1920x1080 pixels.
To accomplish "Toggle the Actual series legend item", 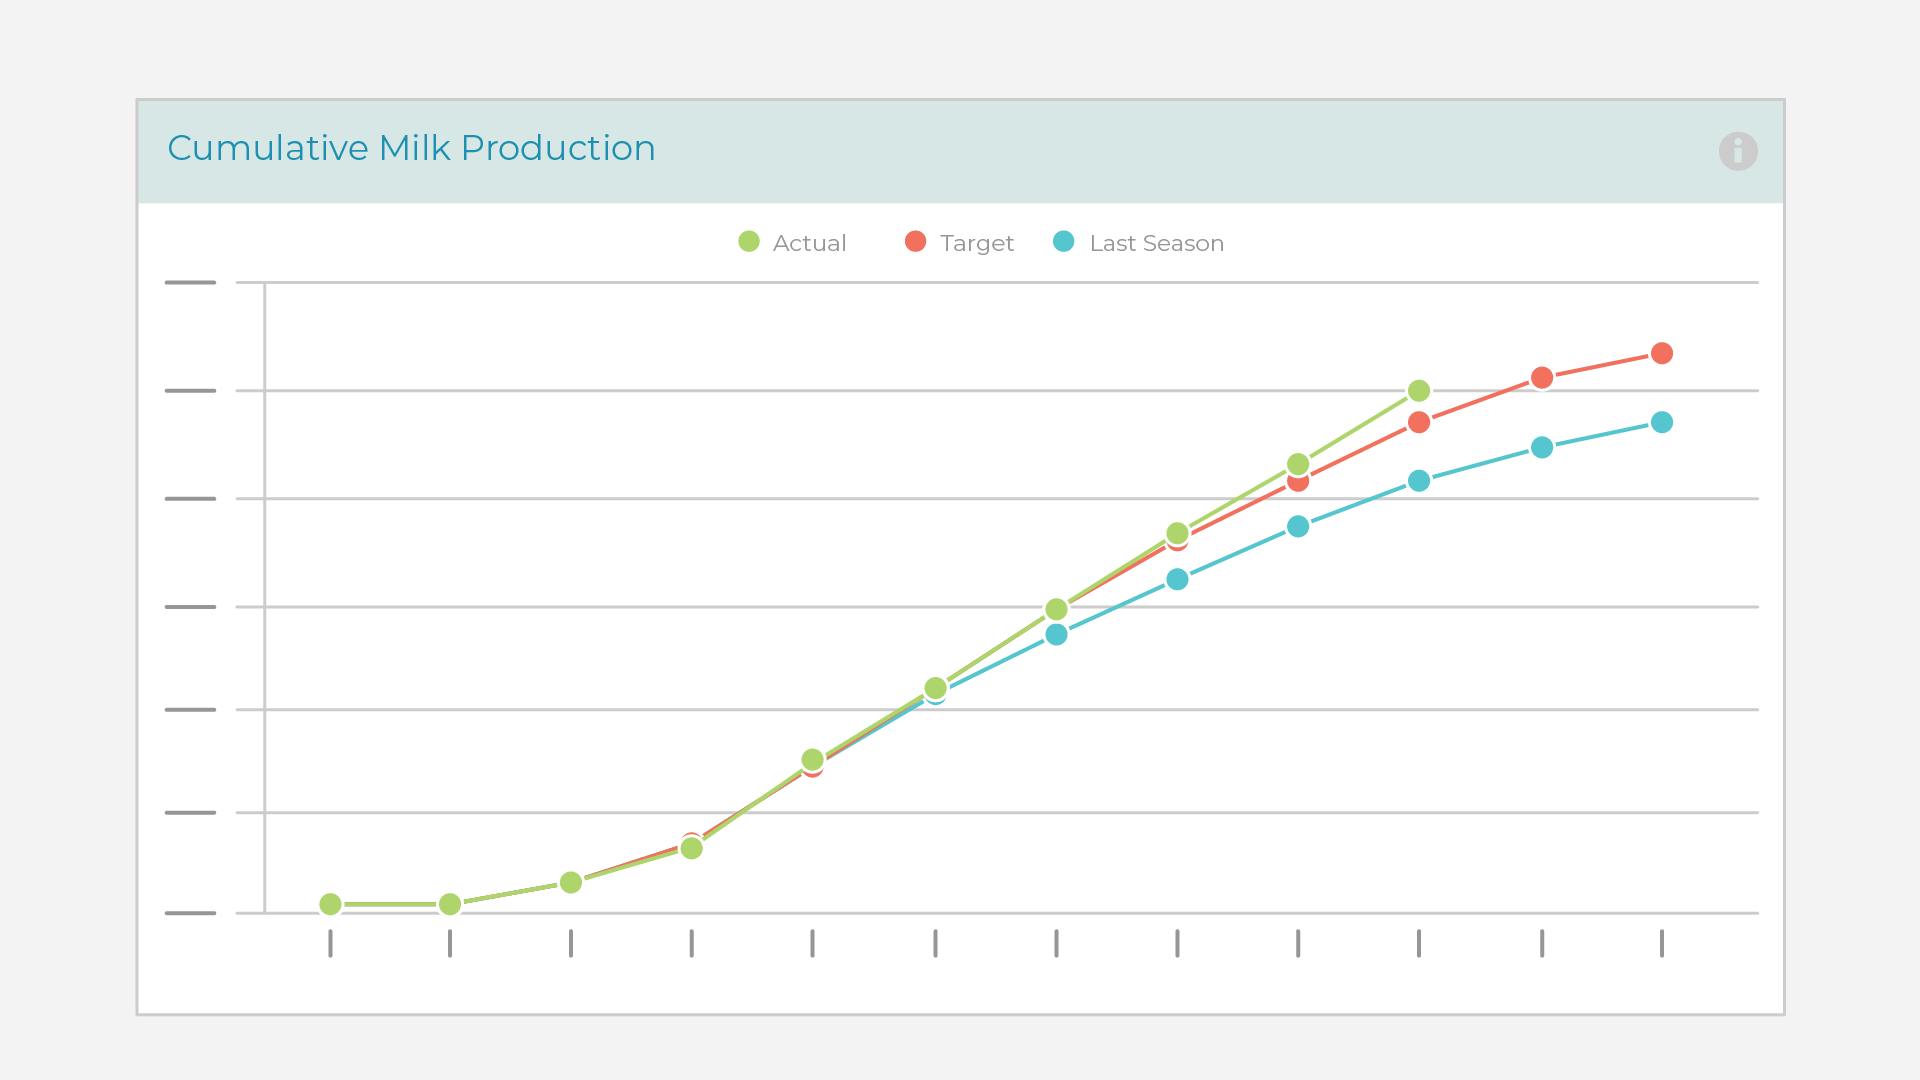I will coord(808,243).
